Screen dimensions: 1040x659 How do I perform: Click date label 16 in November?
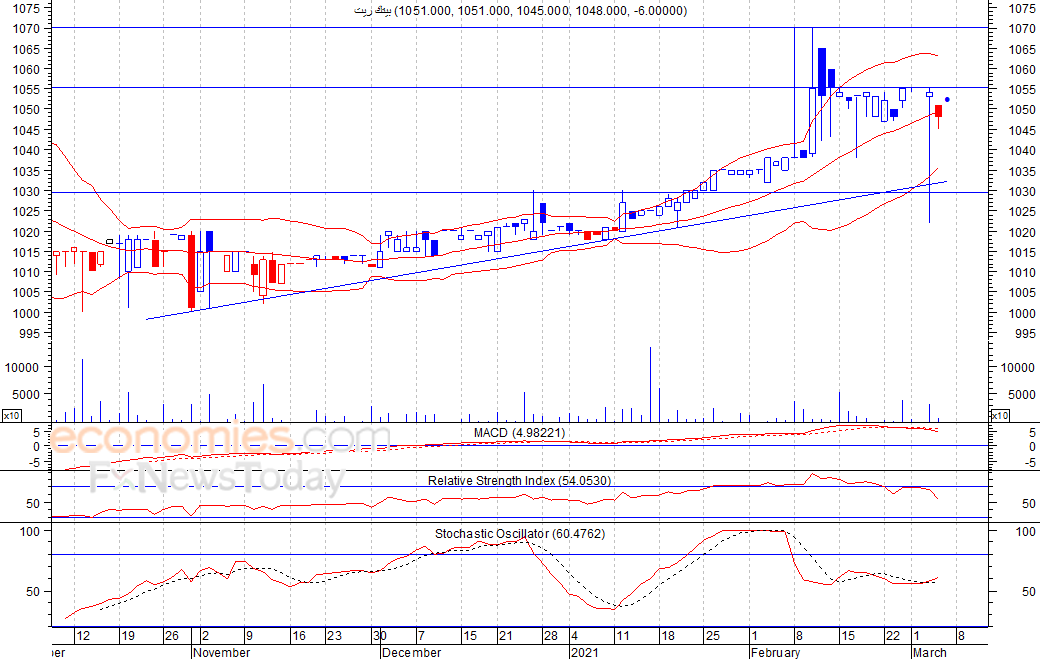(299, 636)
